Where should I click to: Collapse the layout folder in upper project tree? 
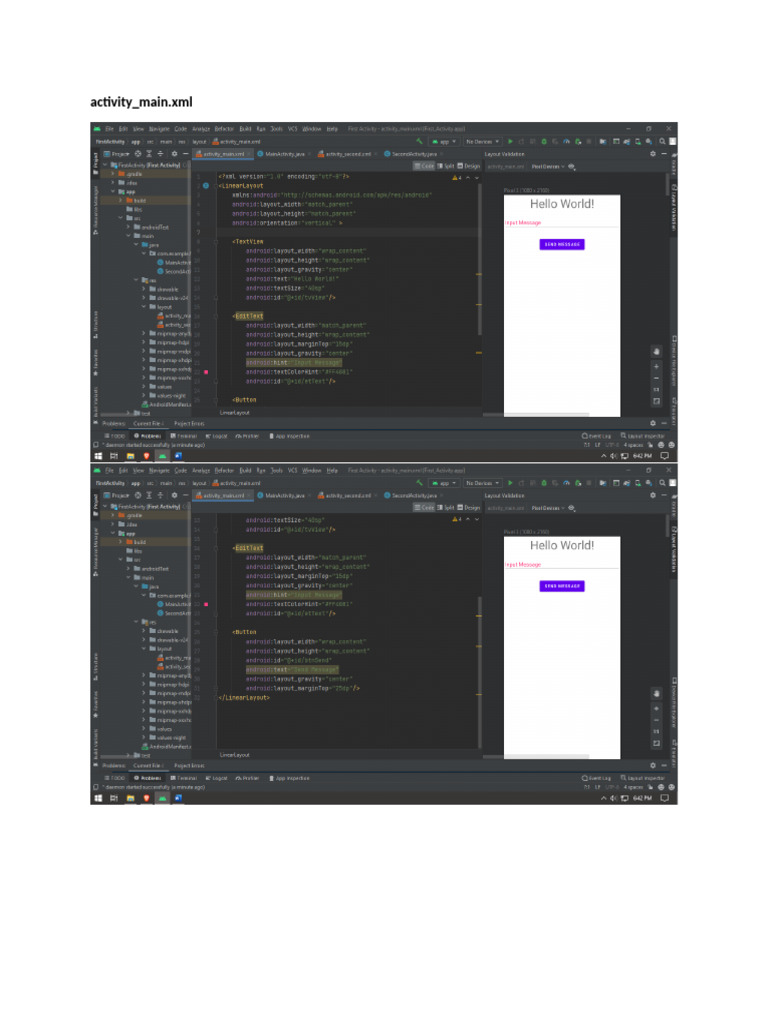(145, 307)
